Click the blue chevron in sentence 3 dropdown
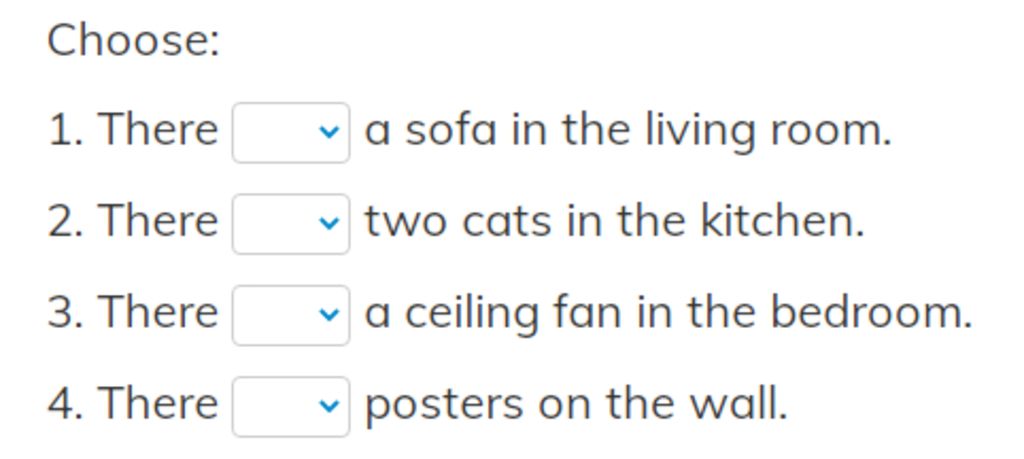This screenshot has height=459, width=1024. pos(328,315)
